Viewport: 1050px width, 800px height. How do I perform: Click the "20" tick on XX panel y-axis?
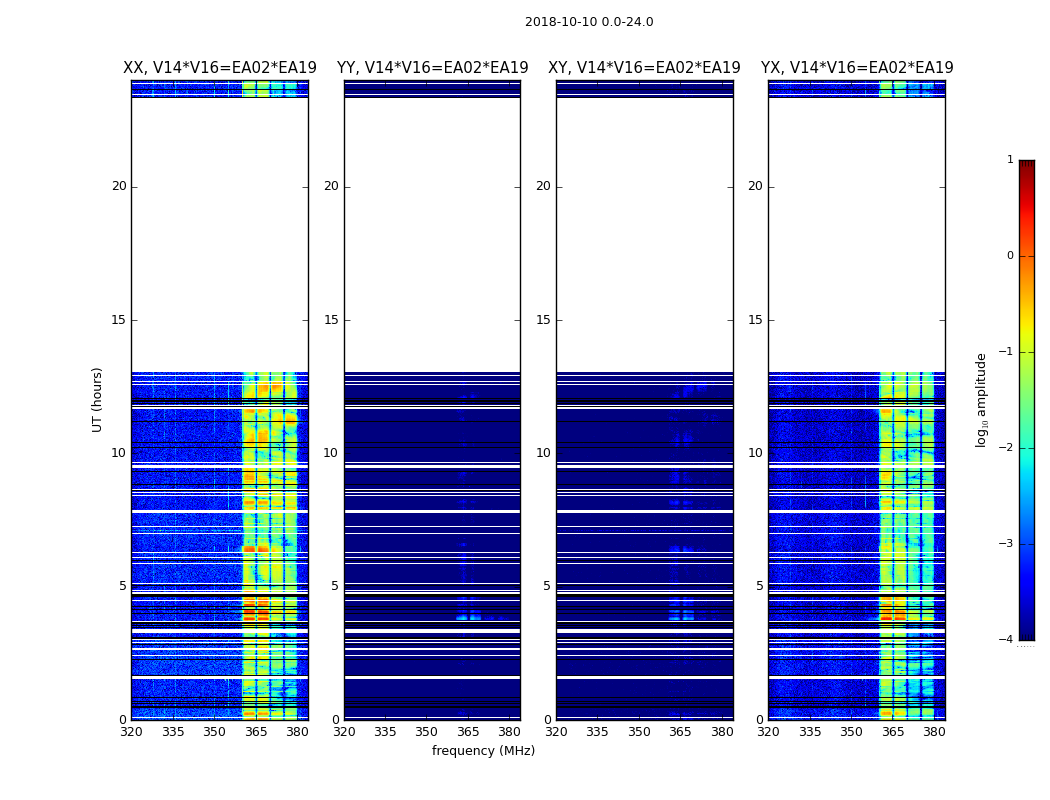[x=119, y=186]
